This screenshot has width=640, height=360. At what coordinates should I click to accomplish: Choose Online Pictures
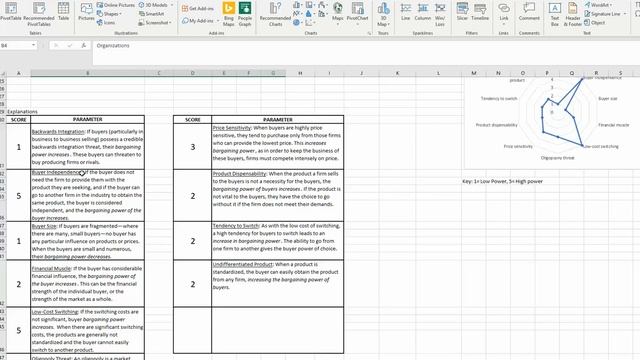click(x=116, y=5)
